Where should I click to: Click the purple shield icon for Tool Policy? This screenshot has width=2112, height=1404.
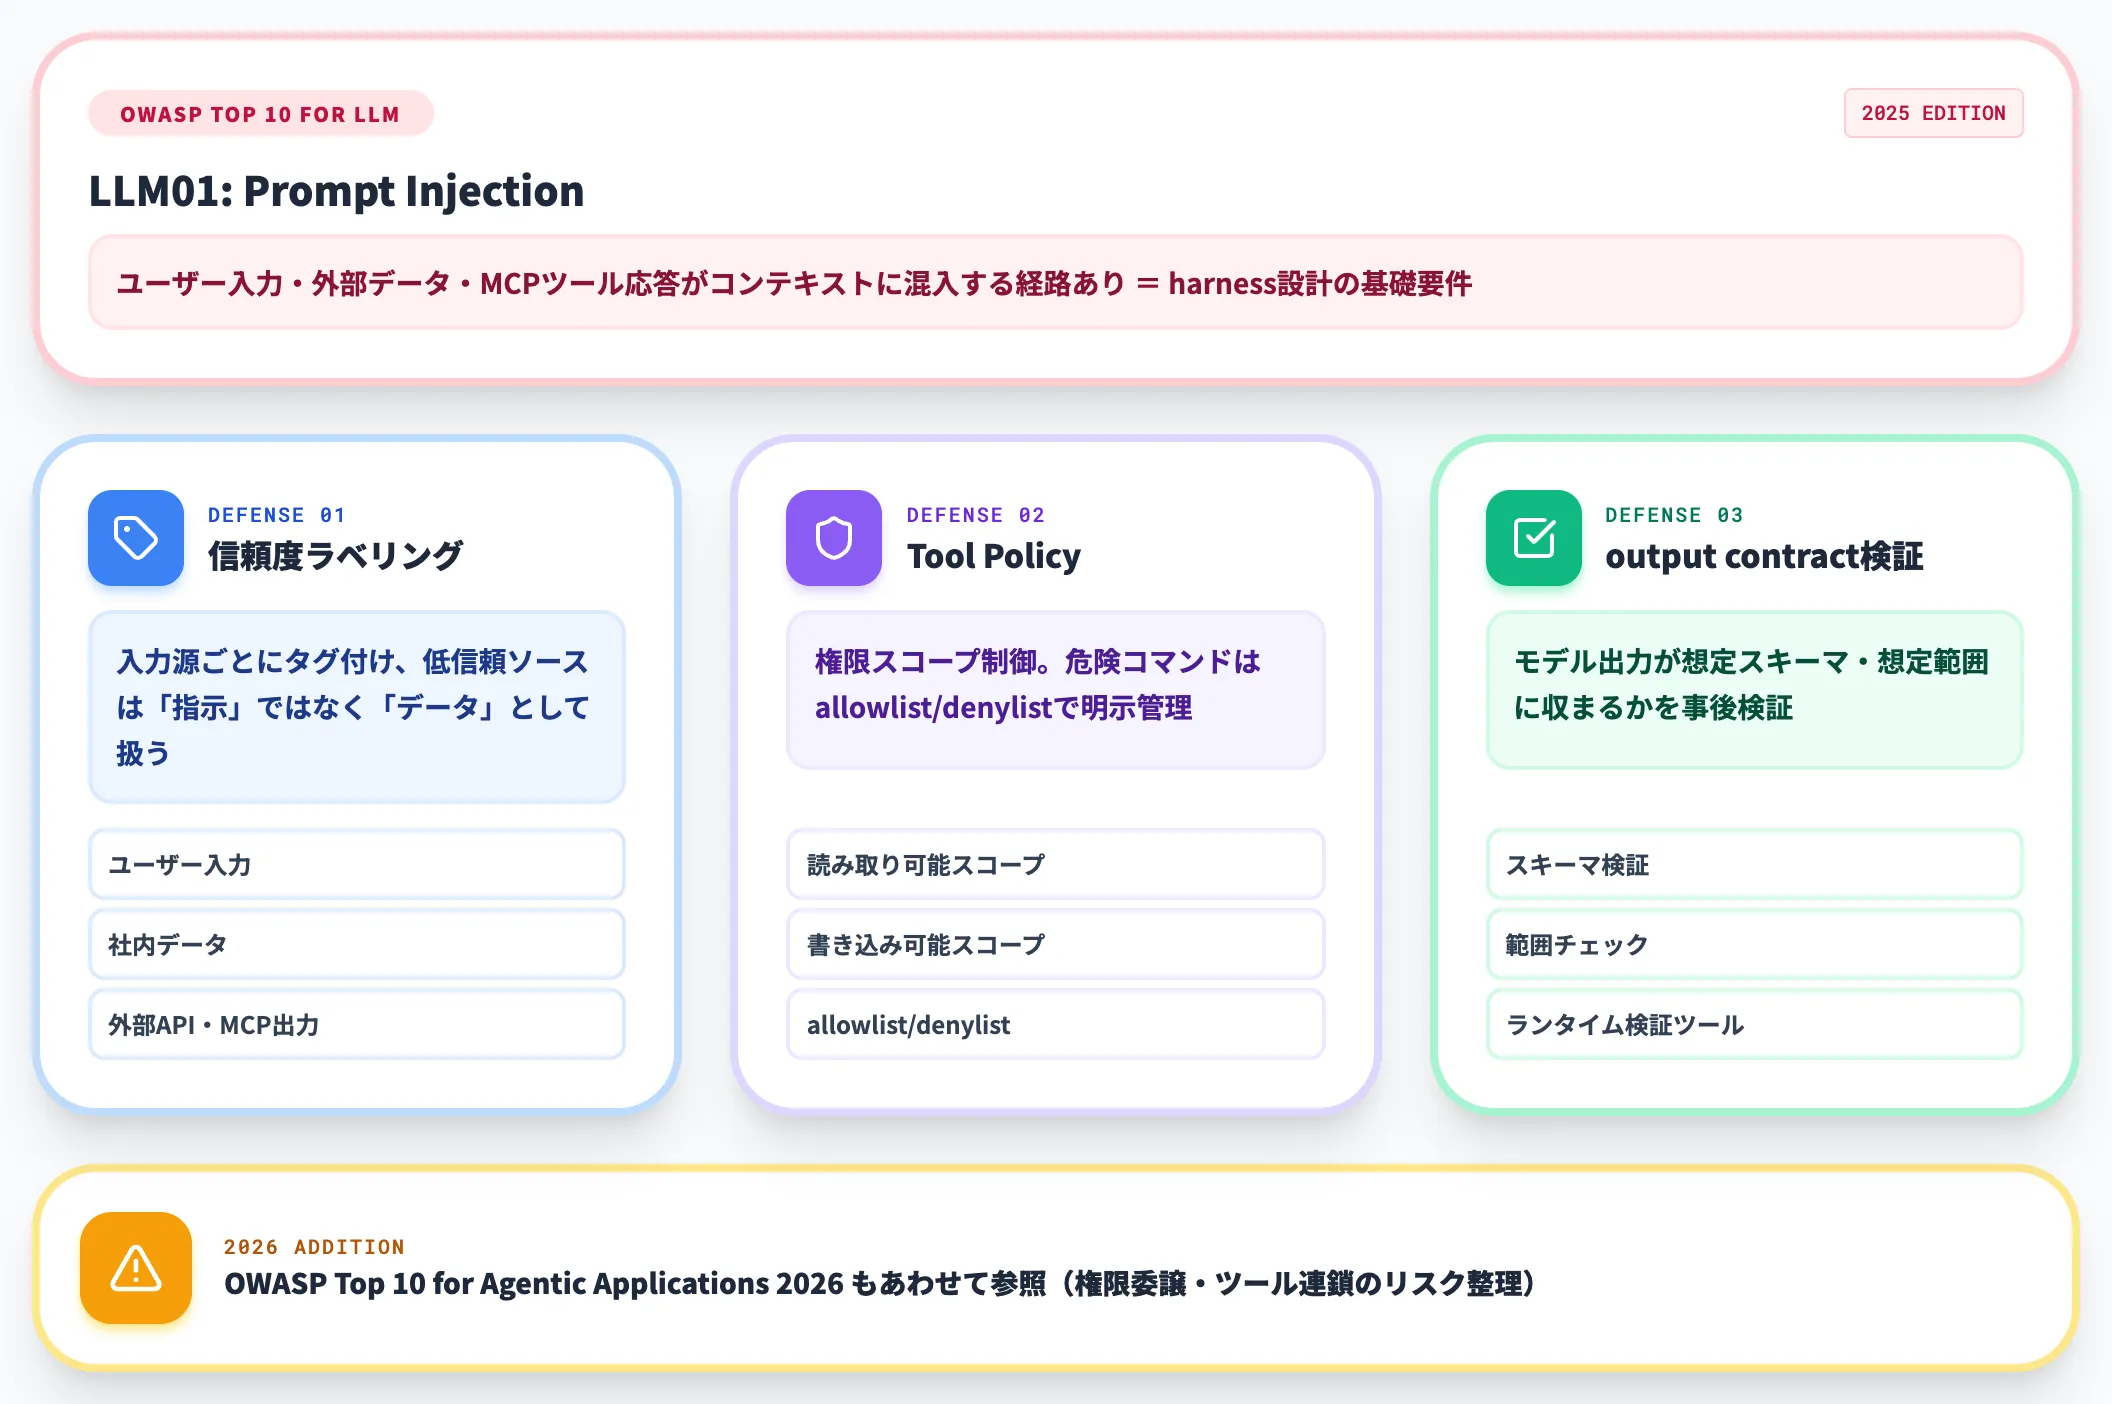tap(834, 538)
